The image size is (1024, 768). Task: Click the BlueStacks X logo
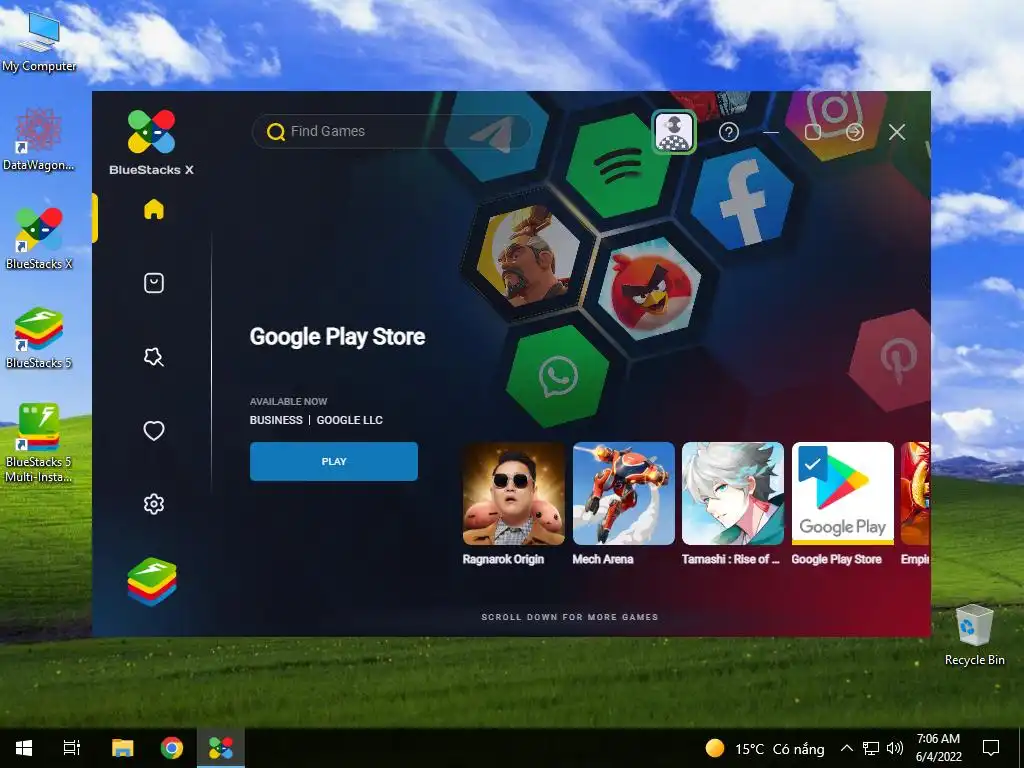coord(152,142)
